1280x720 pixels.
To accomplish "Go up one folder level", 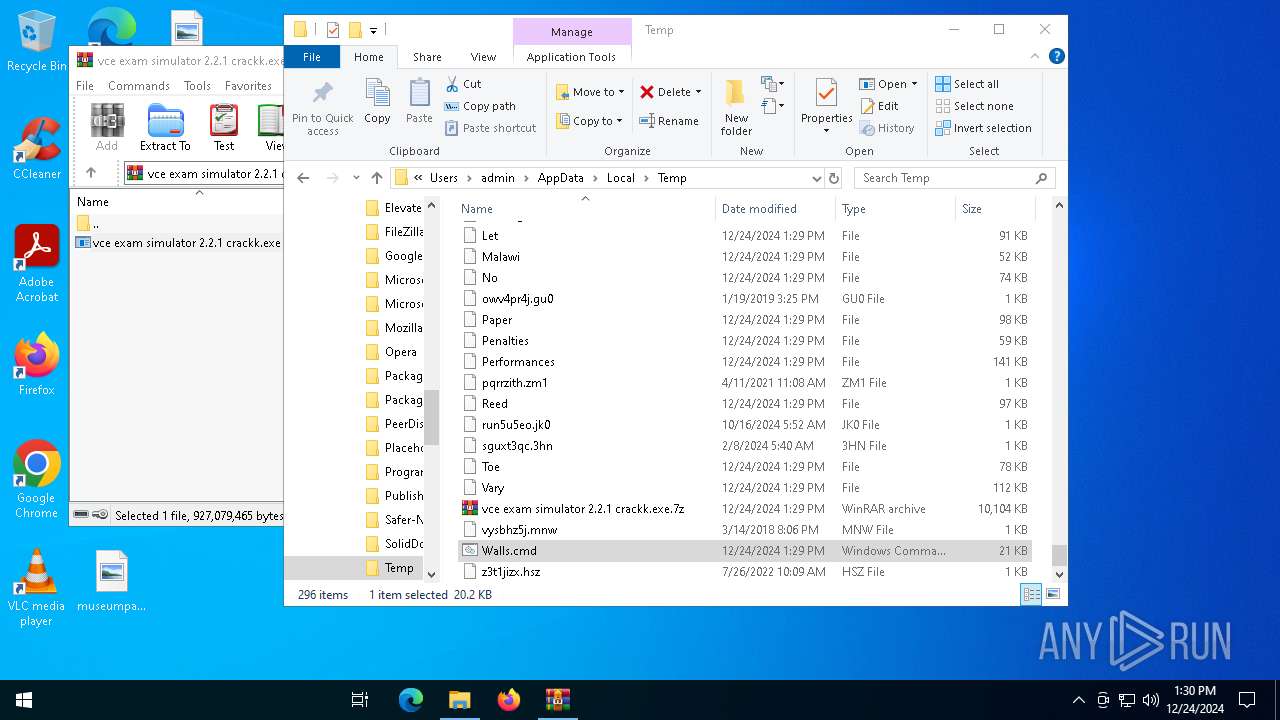I will 377,178.
